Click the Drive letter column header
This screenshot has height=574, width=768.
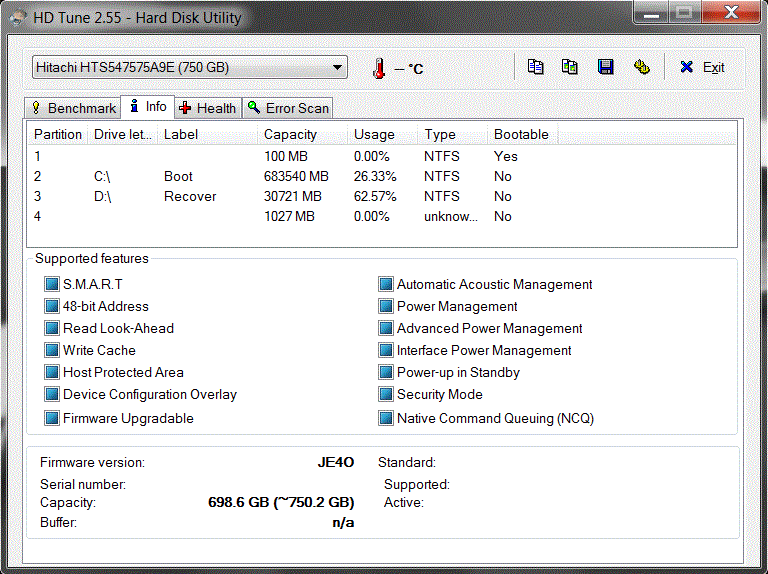[x=122, y=134]
